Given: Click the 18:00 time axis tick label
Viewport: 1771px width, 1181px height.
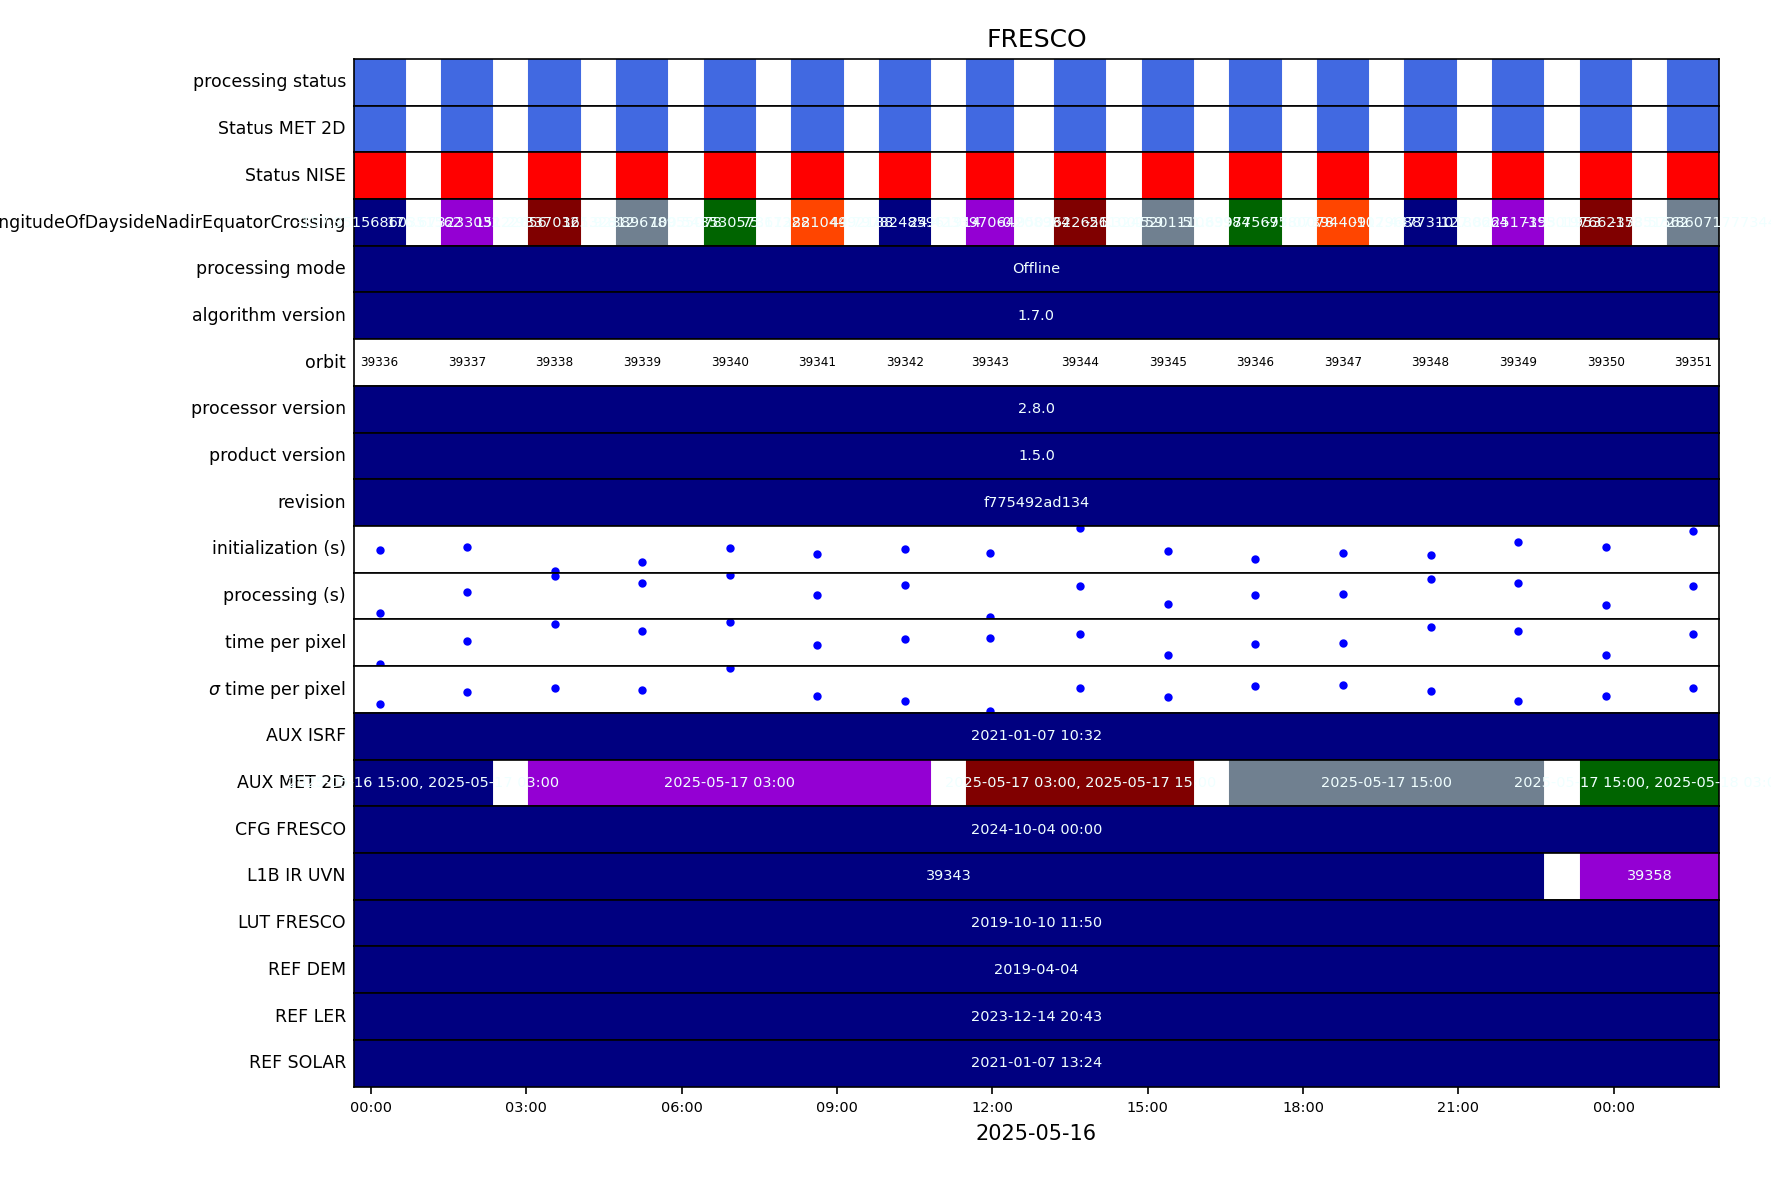Looking at the screenshot, I should [x=1303, y=1107].
